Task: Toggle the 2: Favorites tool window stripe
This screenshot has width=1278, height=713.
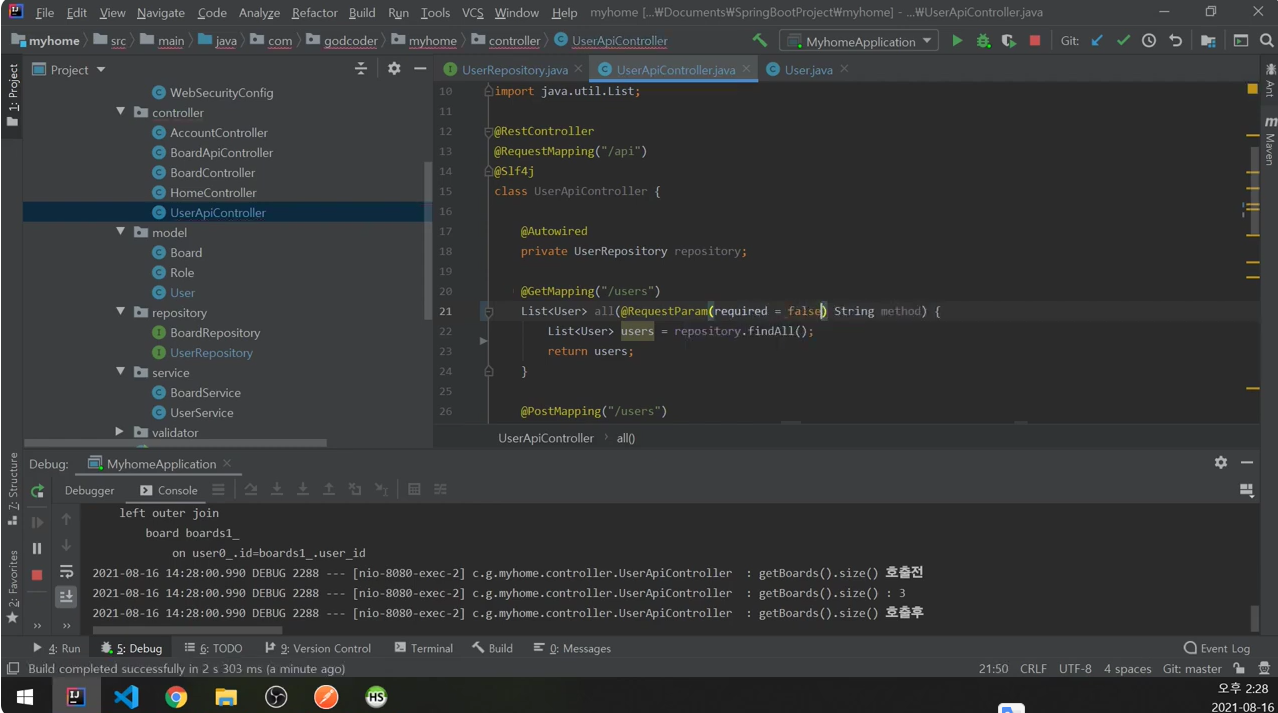Action: click(13, 587)
